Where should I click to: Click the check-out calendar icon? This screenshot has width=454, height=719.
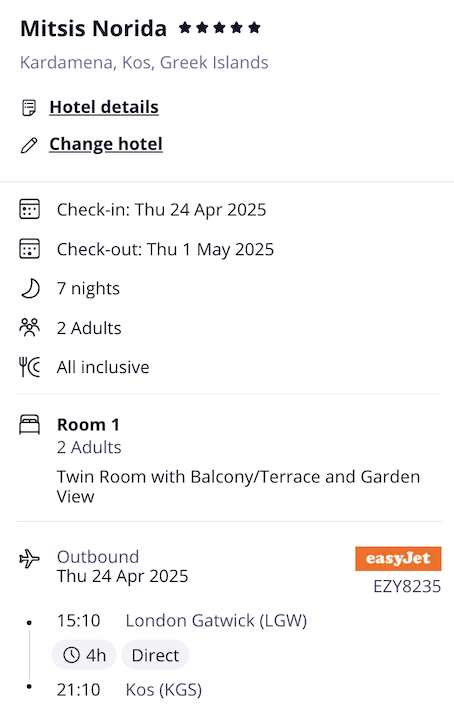[x=29, y=249]
